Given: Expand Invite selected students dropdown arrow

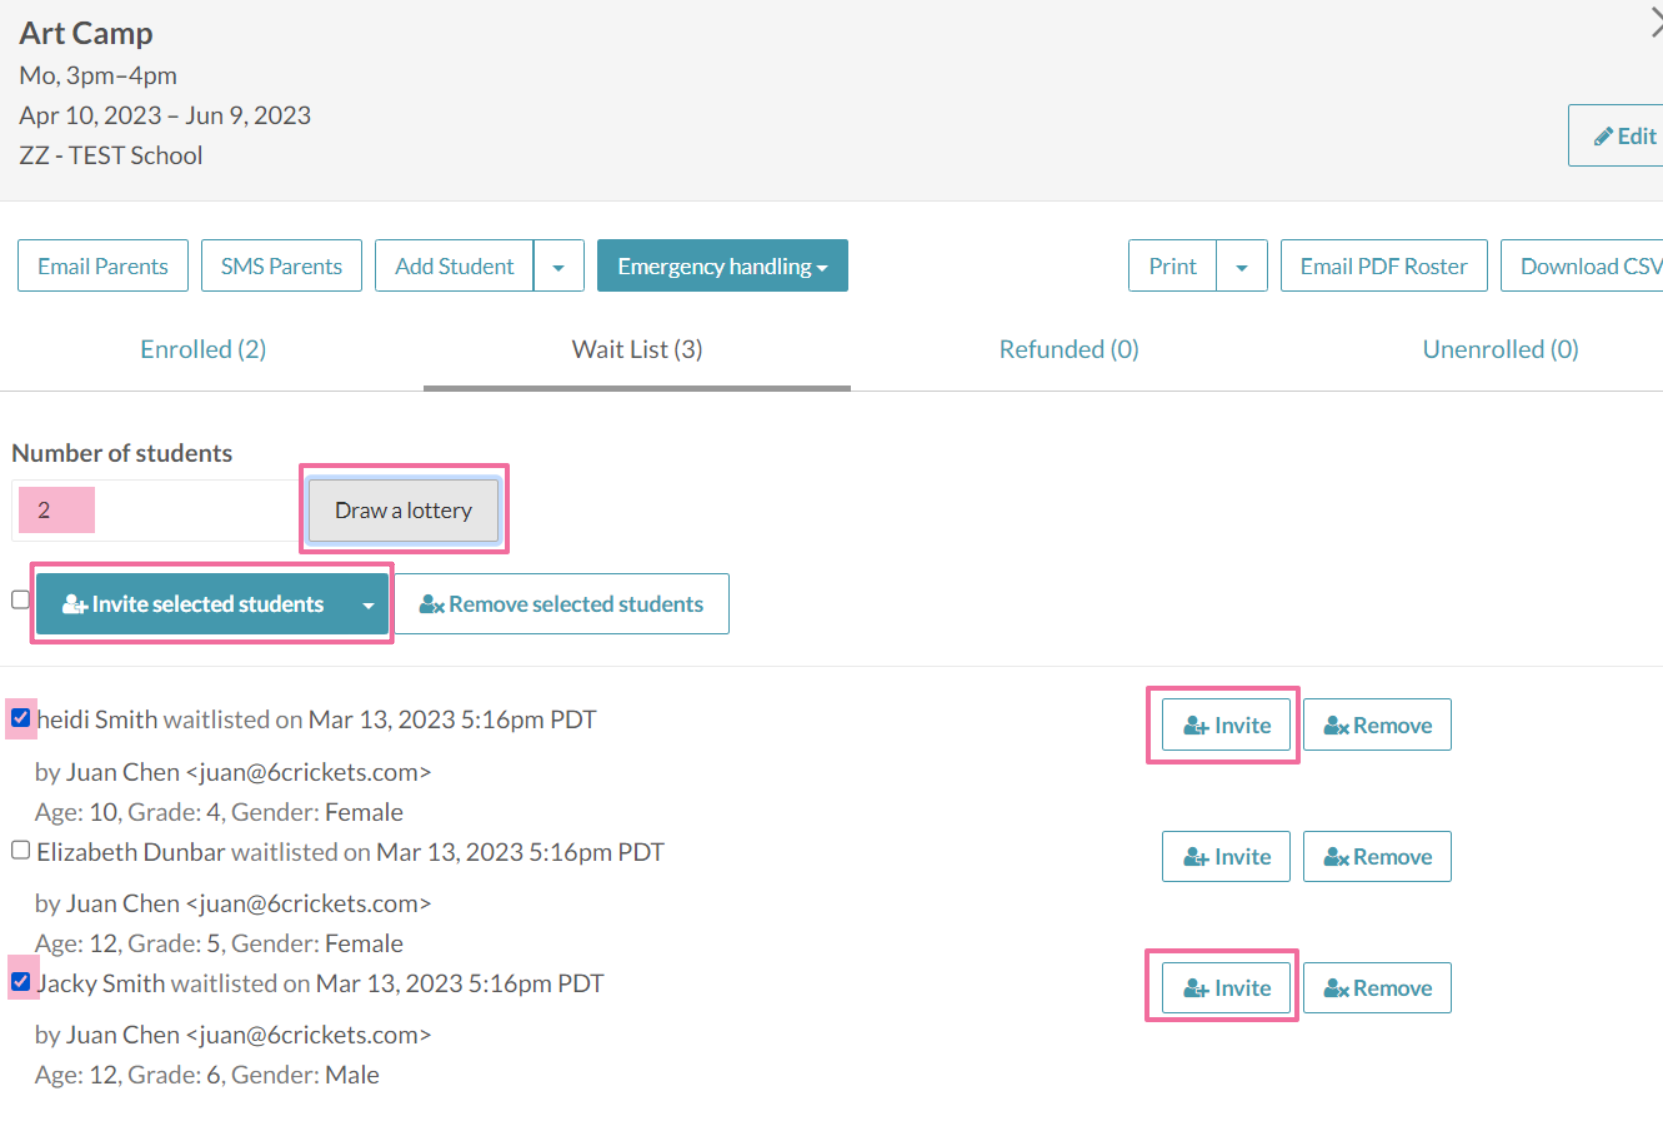Looking at the screenshot, I should coord(368,605).
